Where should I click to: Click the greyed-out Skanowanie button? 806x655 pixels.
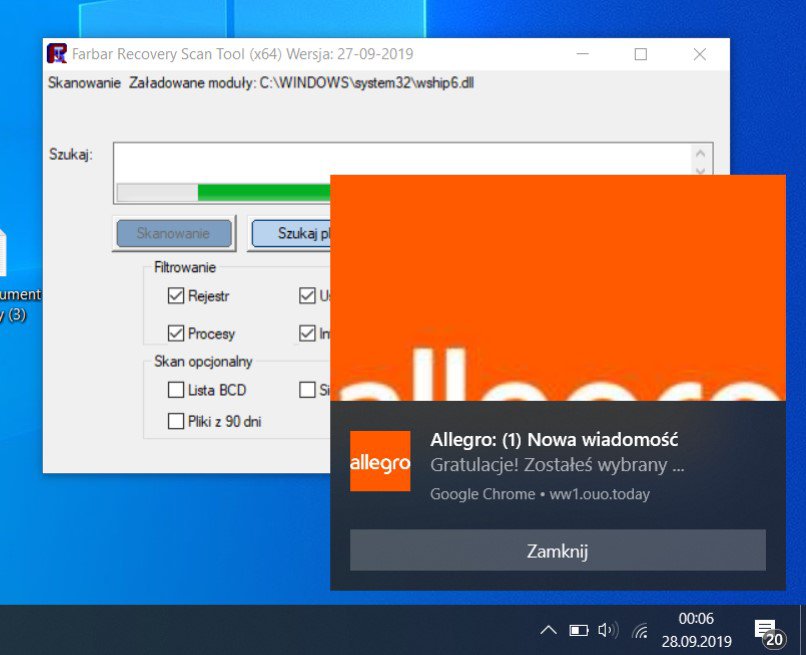[x=174, y=233]
